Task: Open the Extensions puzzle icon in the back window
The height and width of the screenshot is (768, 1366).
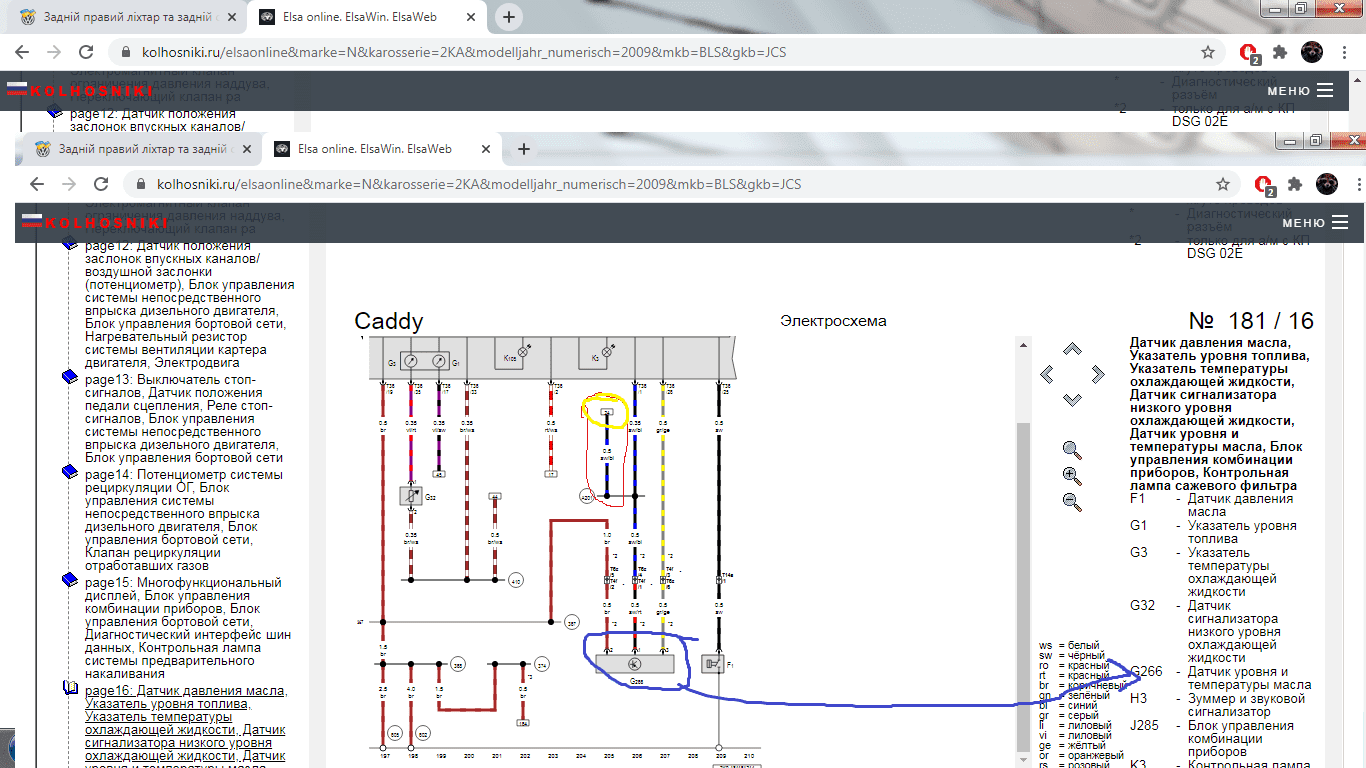Action: (1280, 52)
